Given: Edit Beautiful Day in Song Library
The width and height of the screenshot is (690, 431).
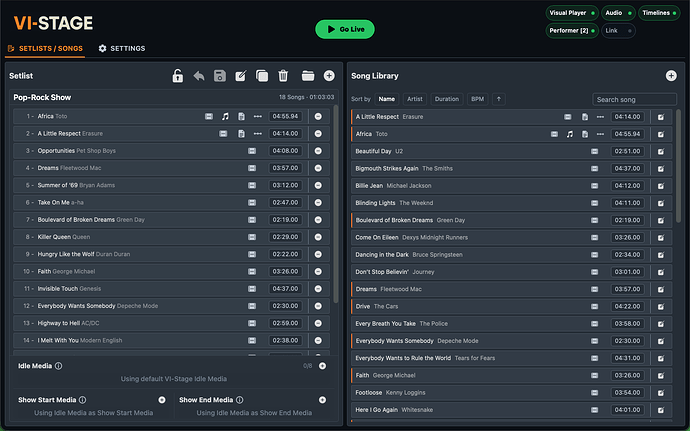Looking at the screenshot, I should coord(661,151).
